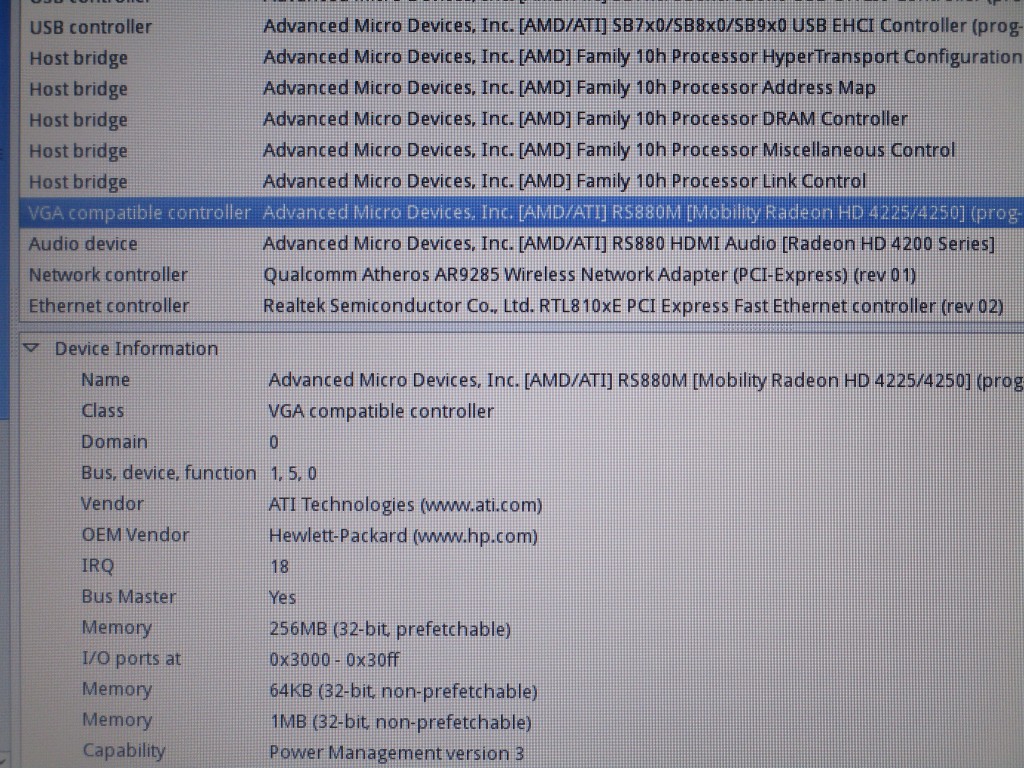1024x768 pixels.
Task: Click the Bus, device, function value 1, 5, 0
Action: [x=293, y=473]
